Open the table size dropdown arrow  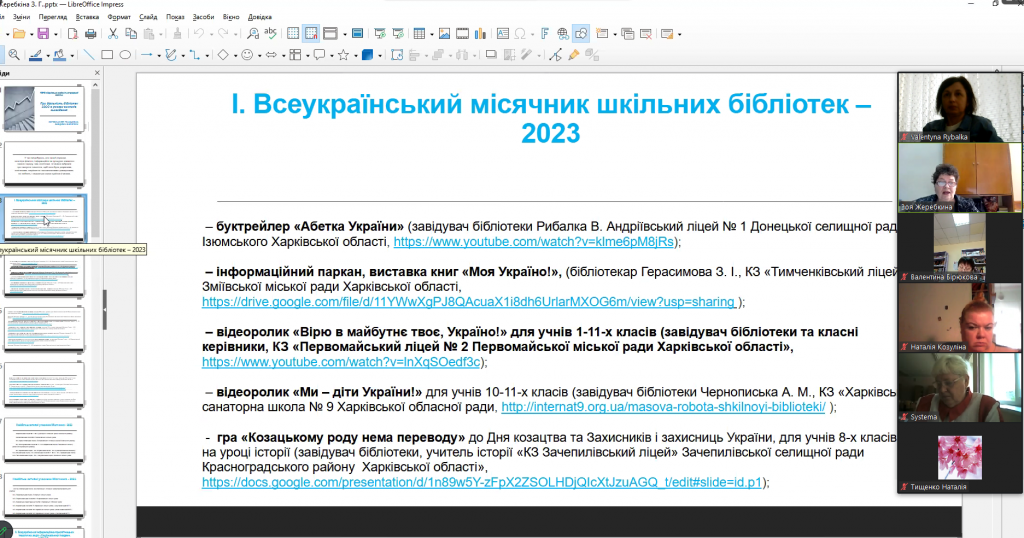point(432,35)
